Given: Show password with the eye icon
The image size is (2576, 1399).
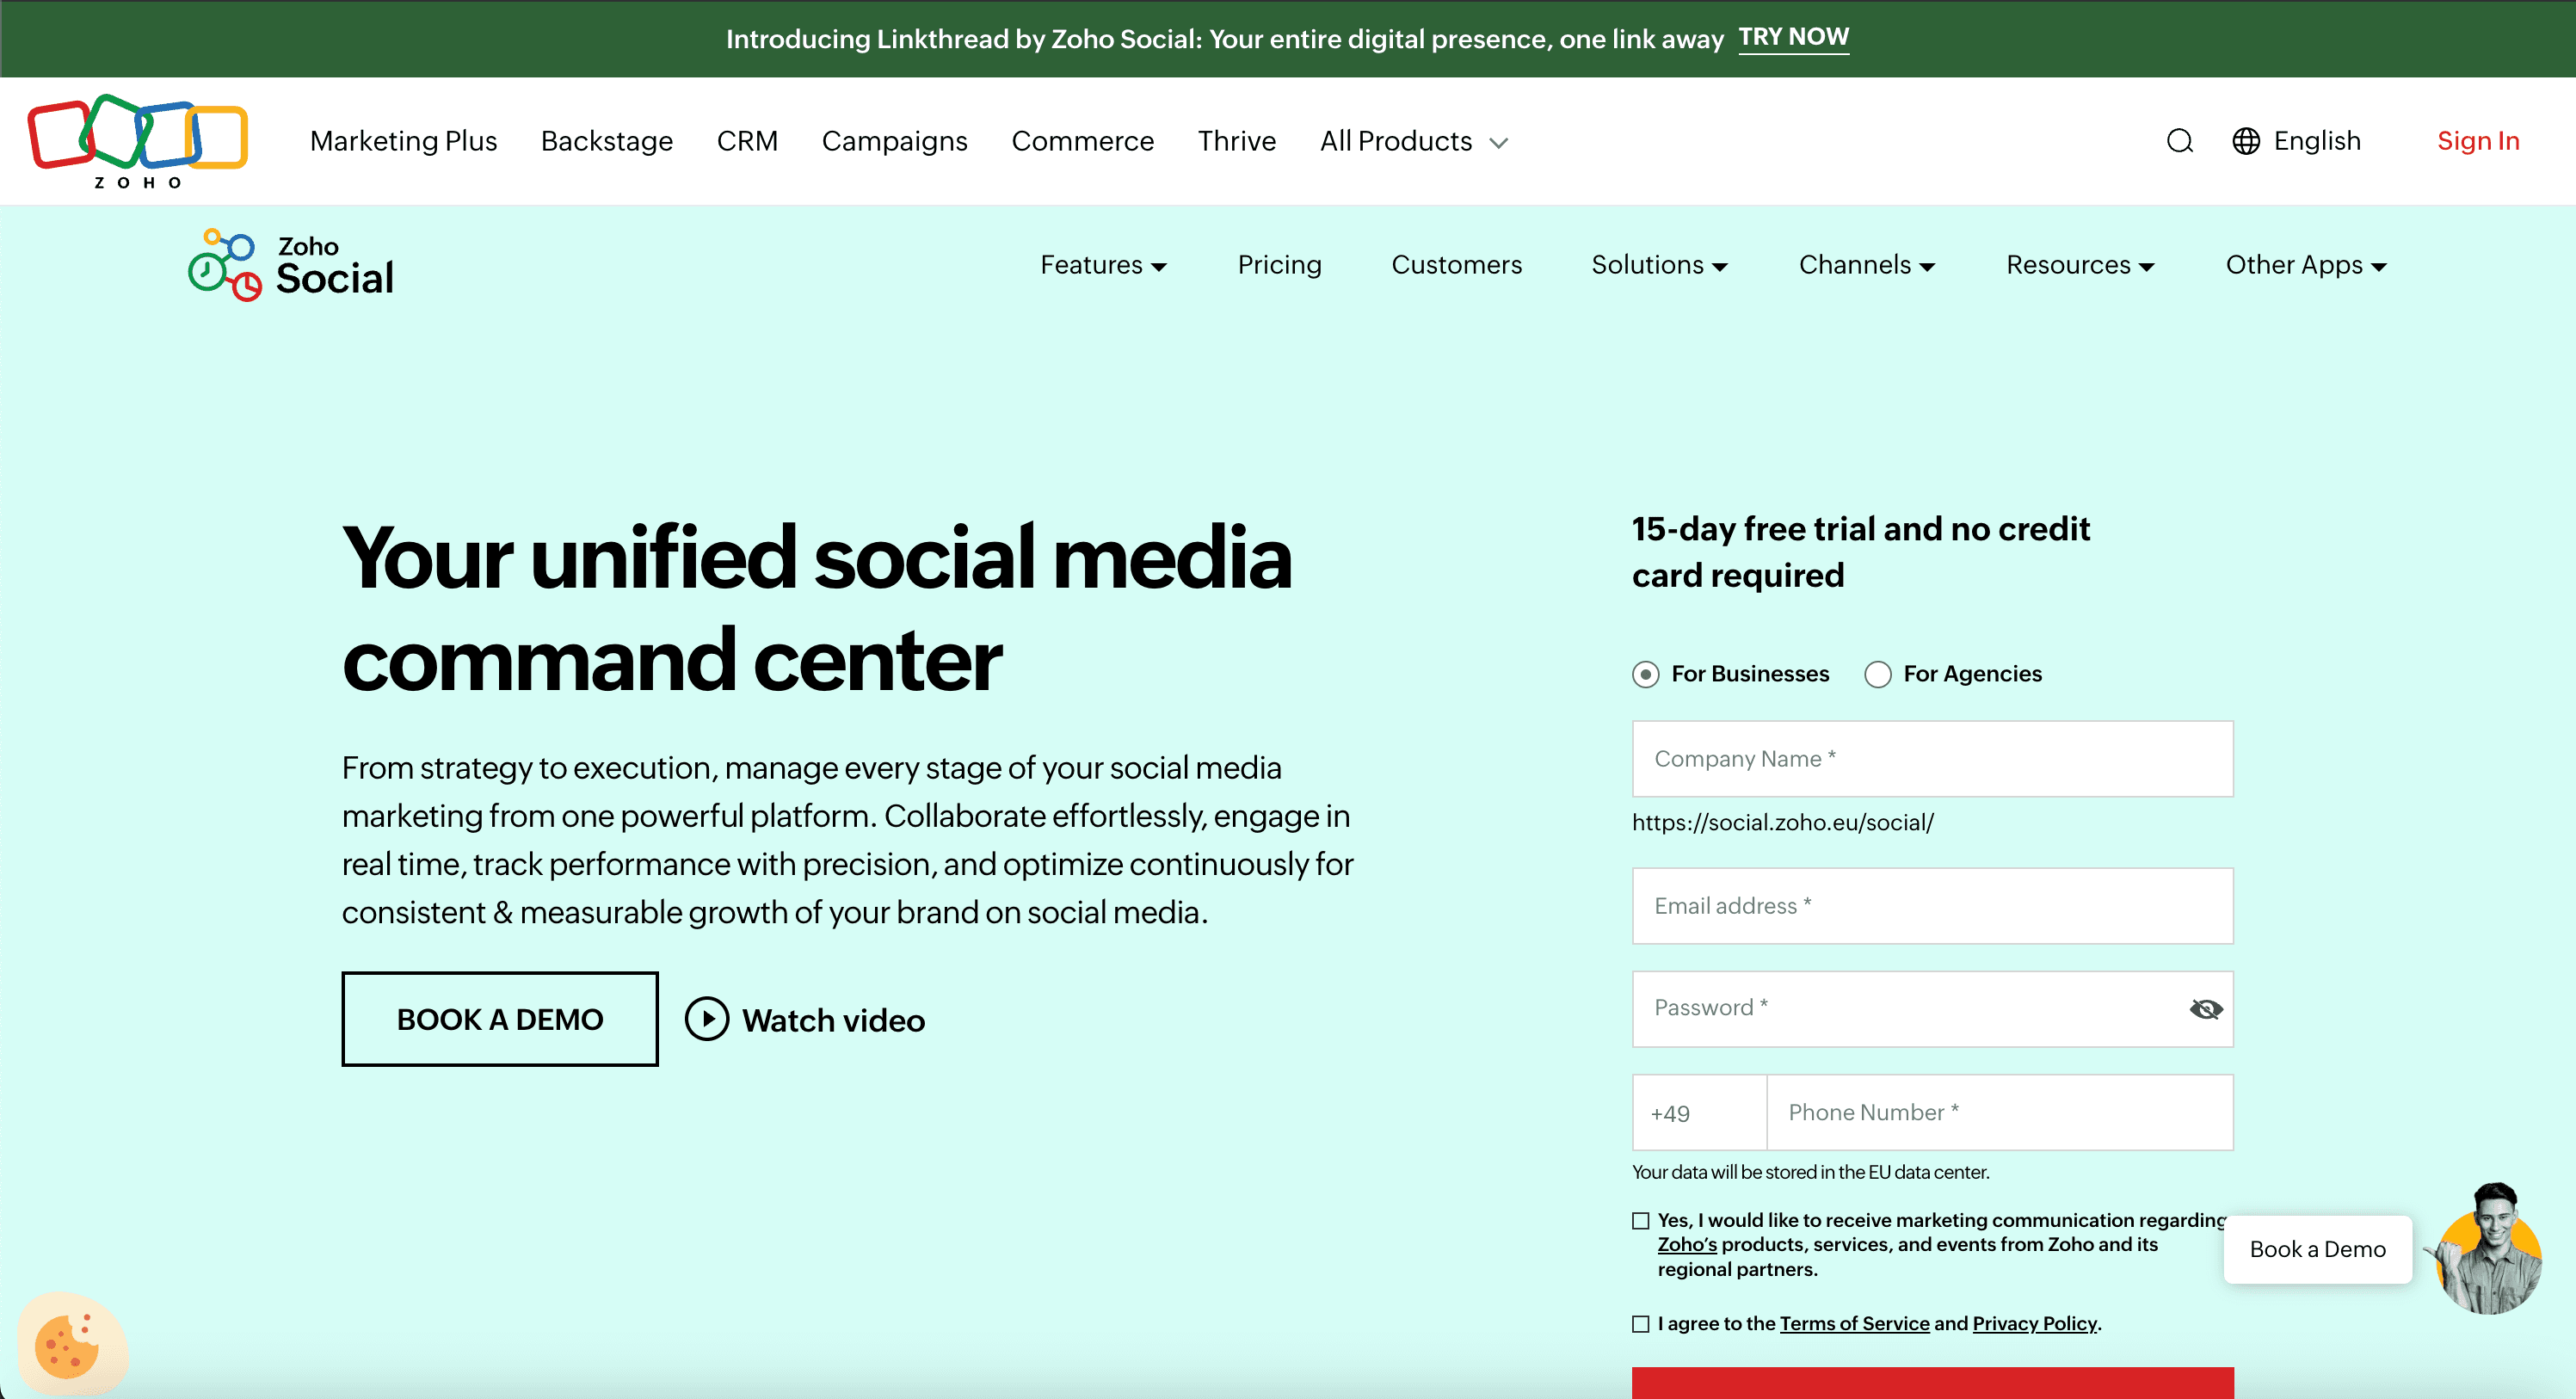Looking at the screenshot, I should coord(2205,1009).
